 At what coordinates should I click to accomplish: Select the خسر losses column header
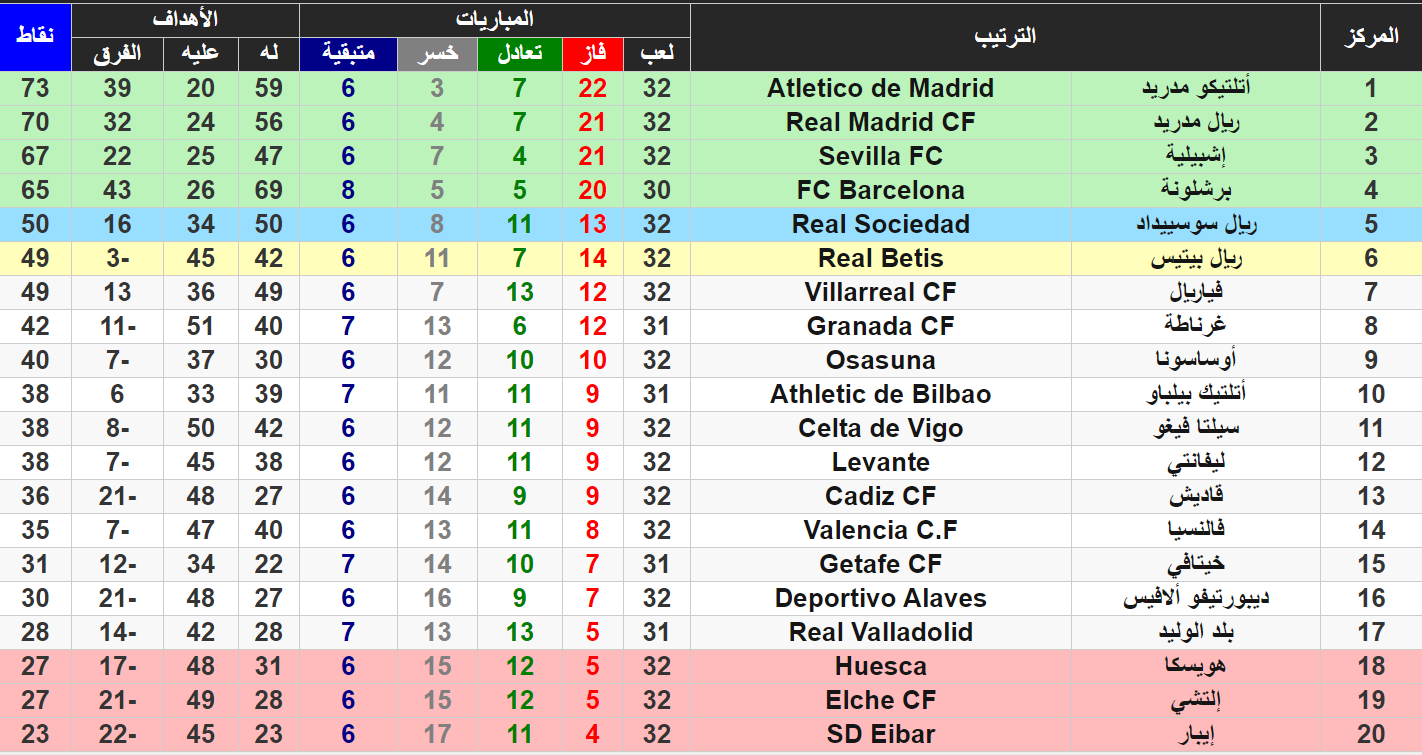(x=437, y=54)
